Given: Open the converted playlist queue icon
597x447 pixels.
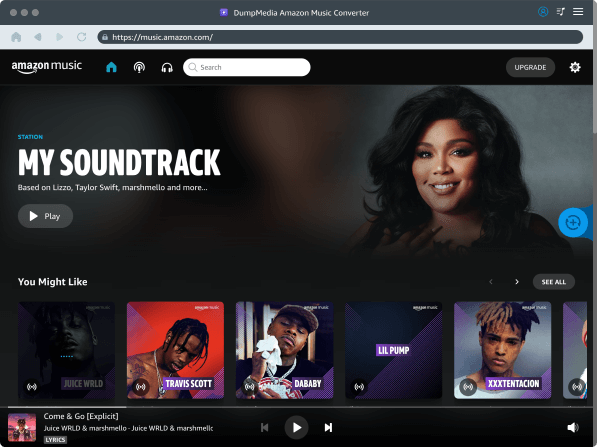Looking at the screenshot, I should click(x=560, y=12).
